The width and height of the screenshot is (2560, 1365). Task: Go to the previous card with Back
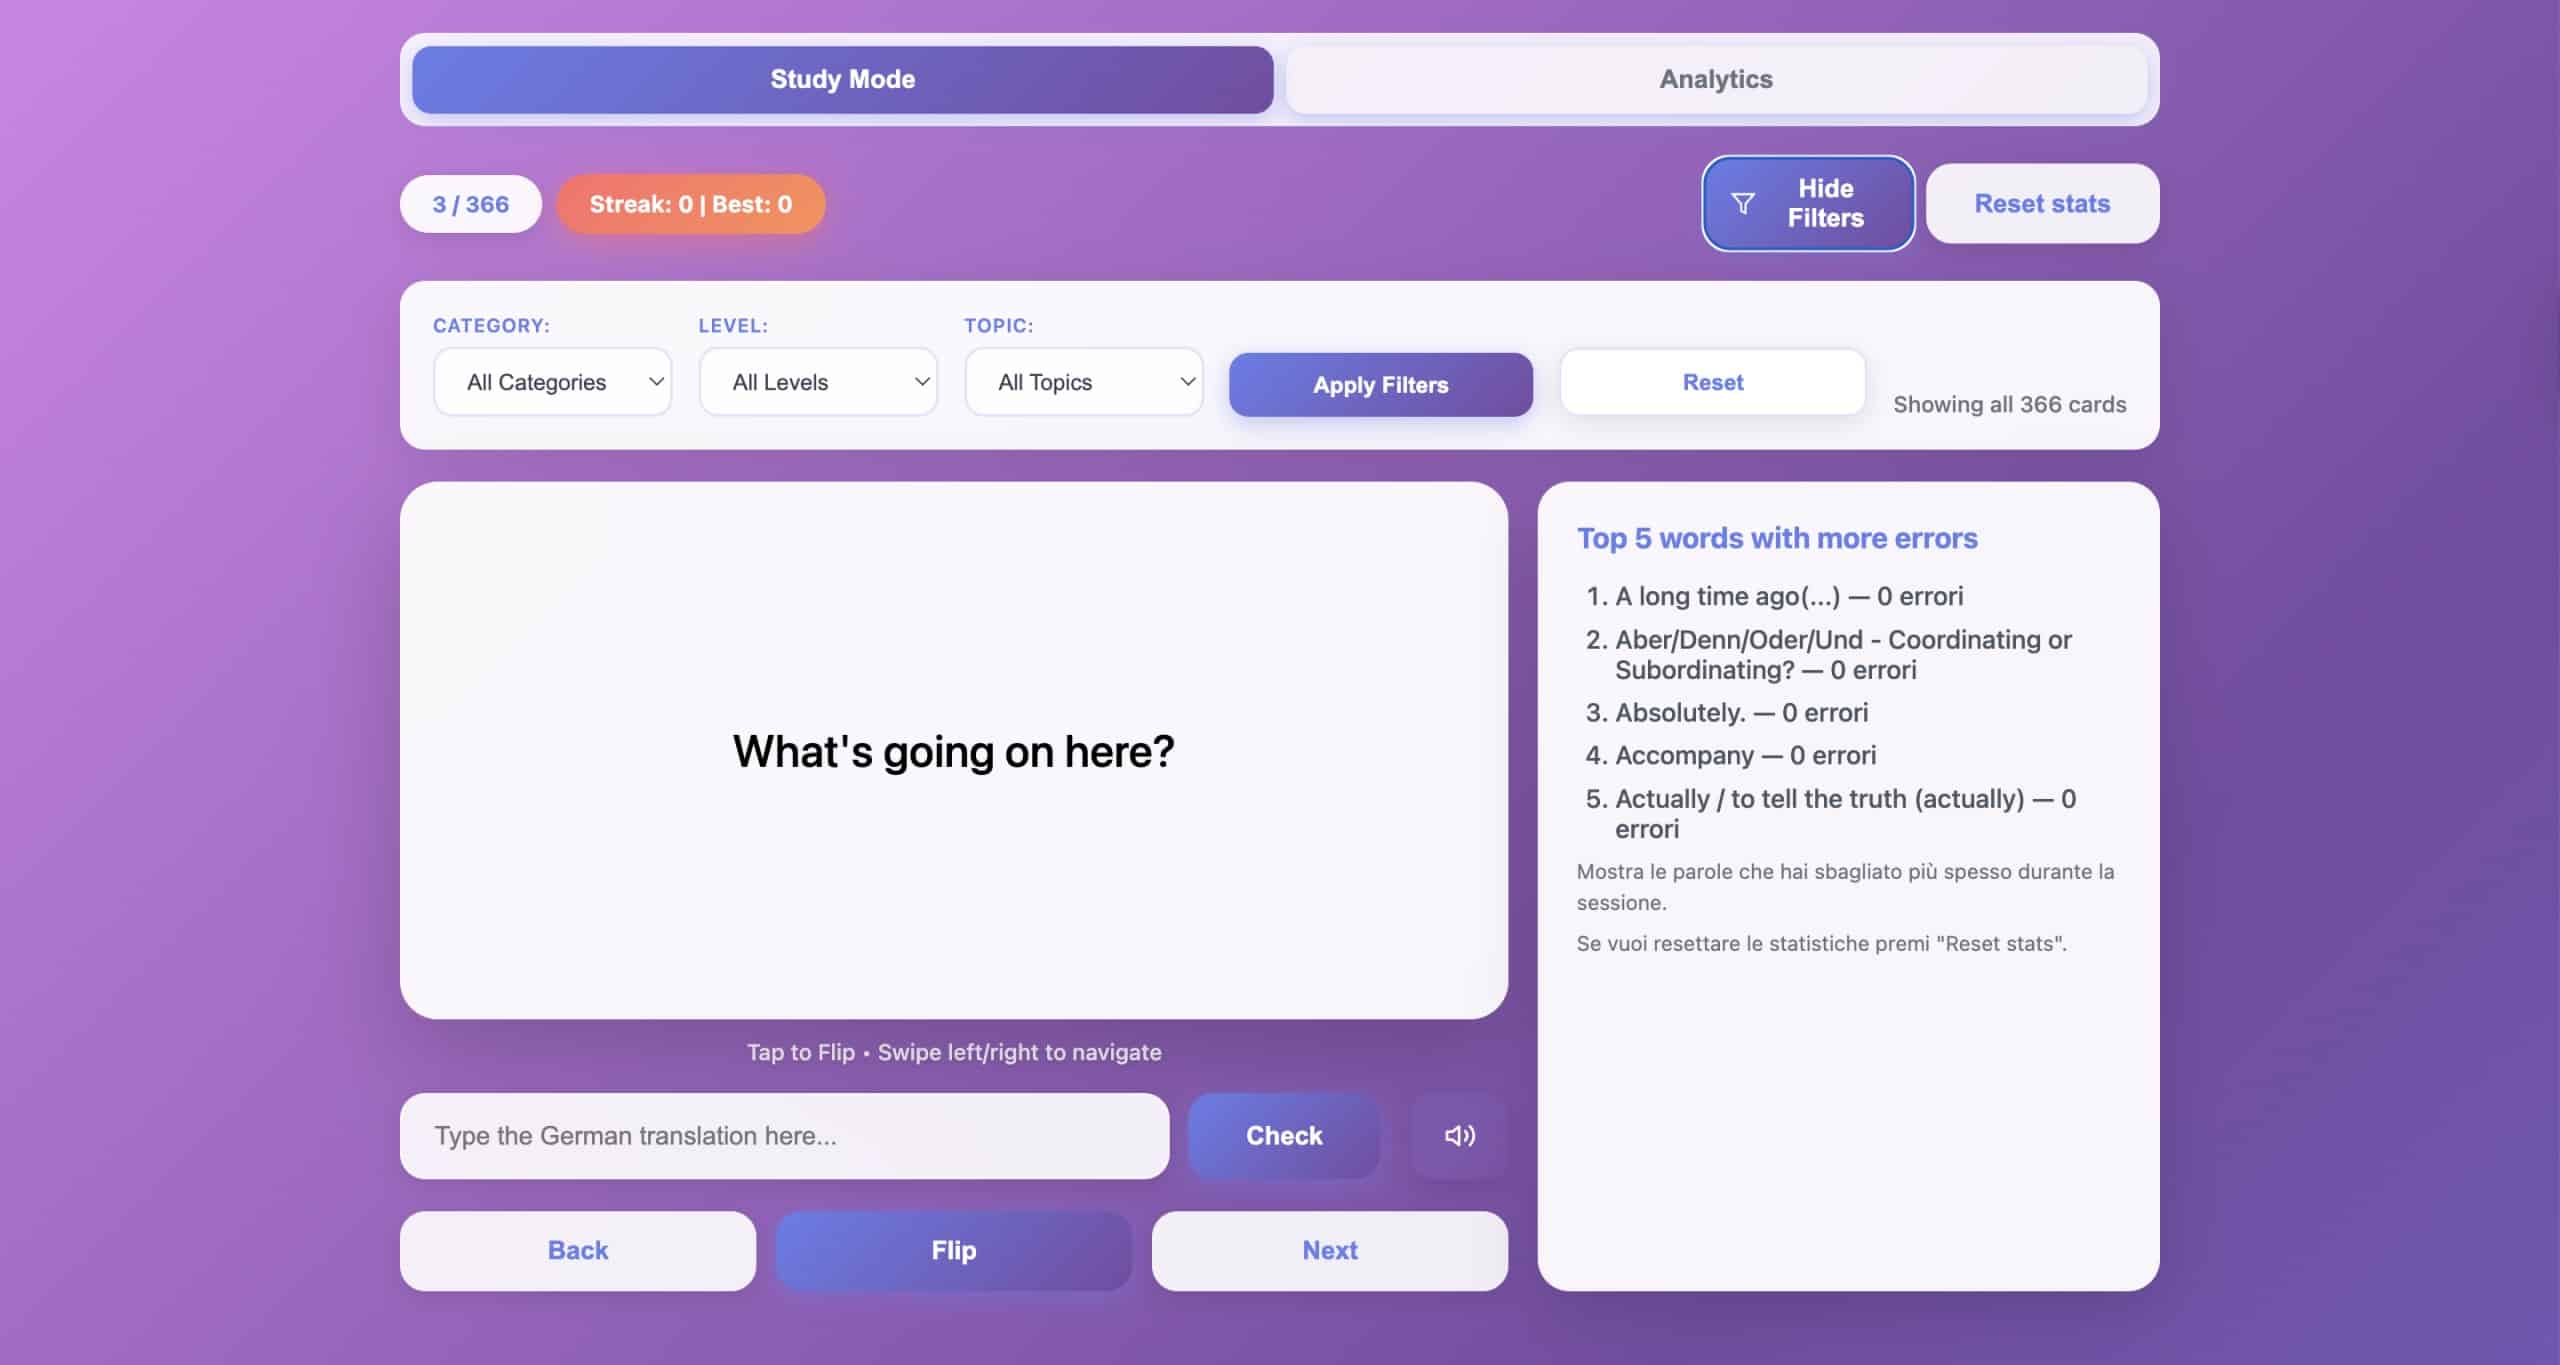(x=578, y=1250)
